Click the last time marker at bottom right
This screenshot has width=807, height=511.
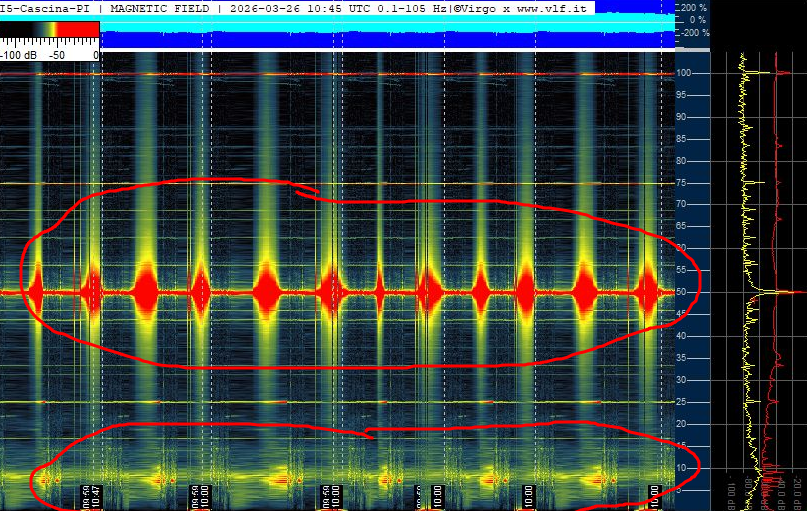654,497
